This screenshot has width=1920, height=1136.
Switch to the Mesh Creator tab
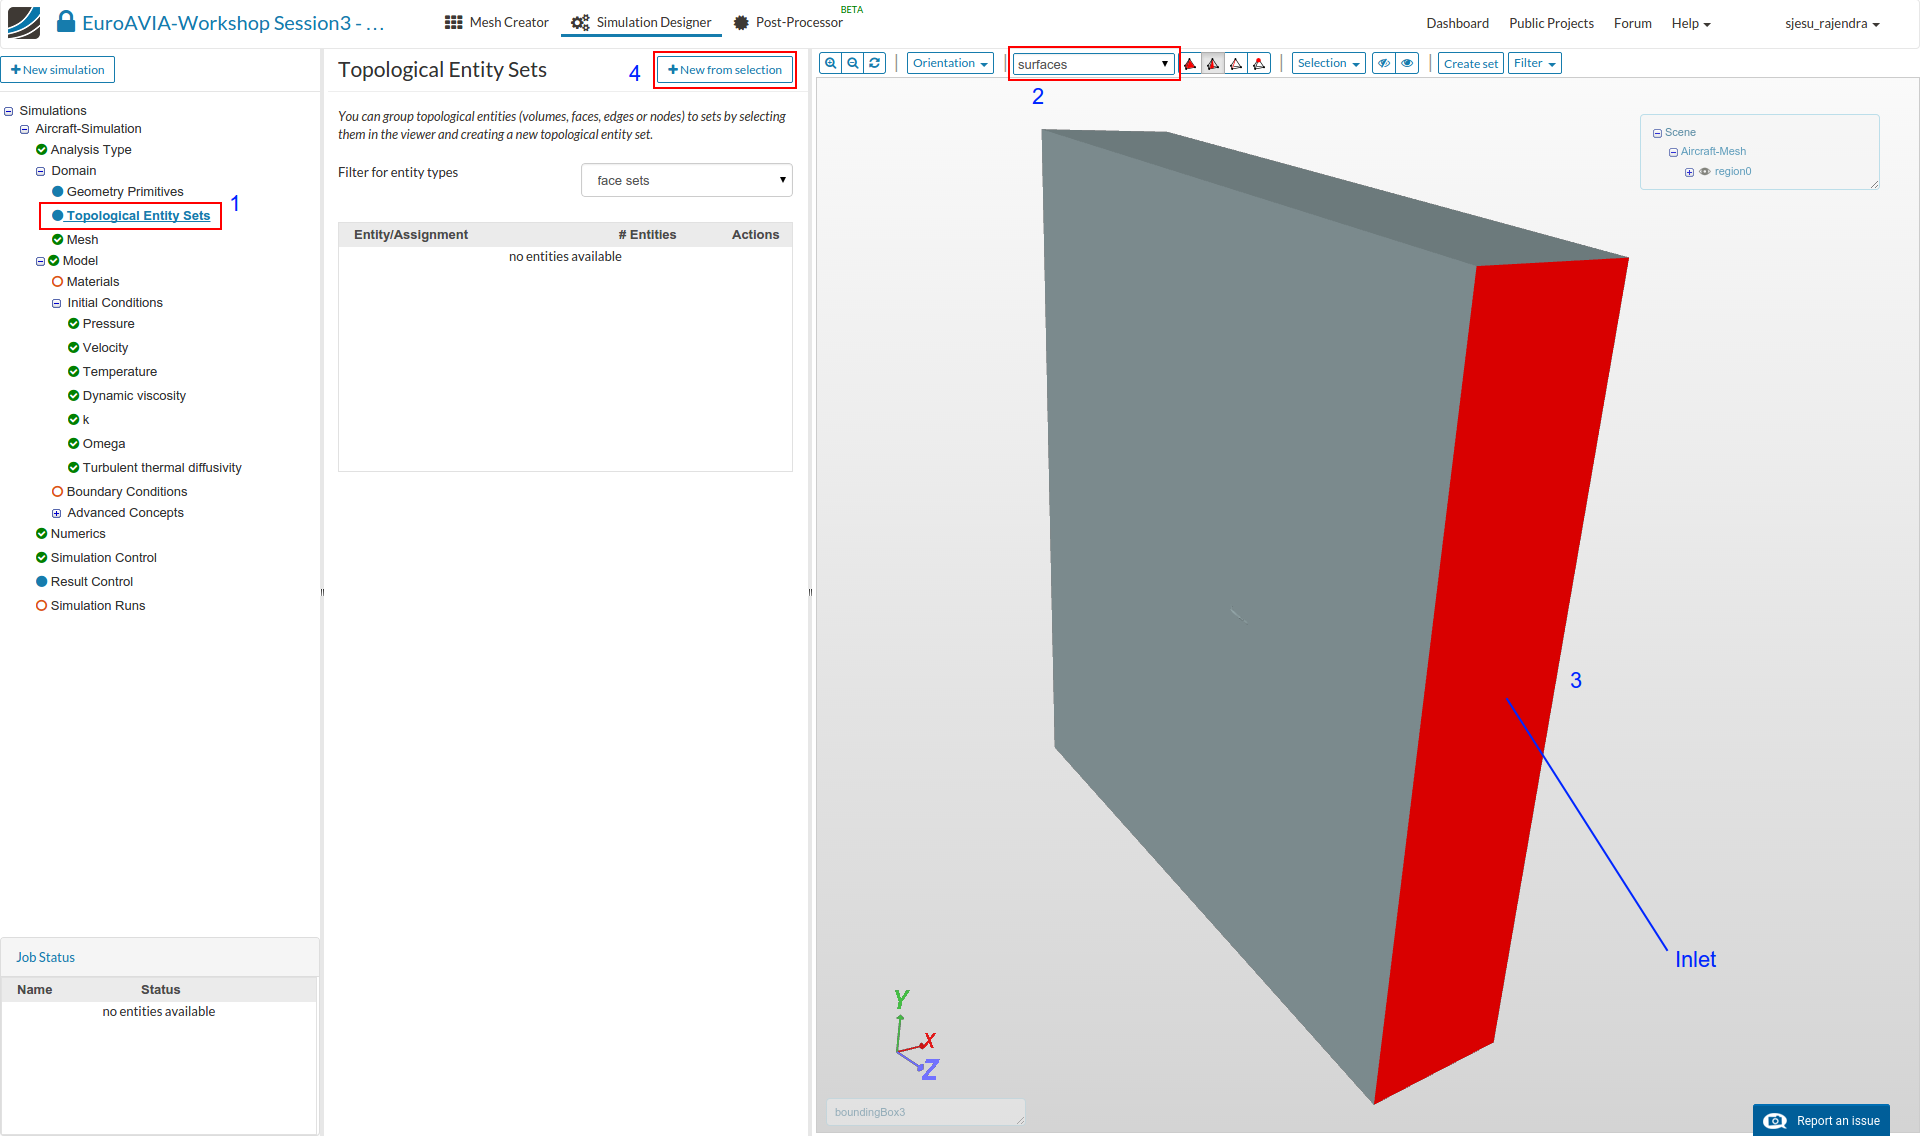pyautogui.click(x=497, y=22)
